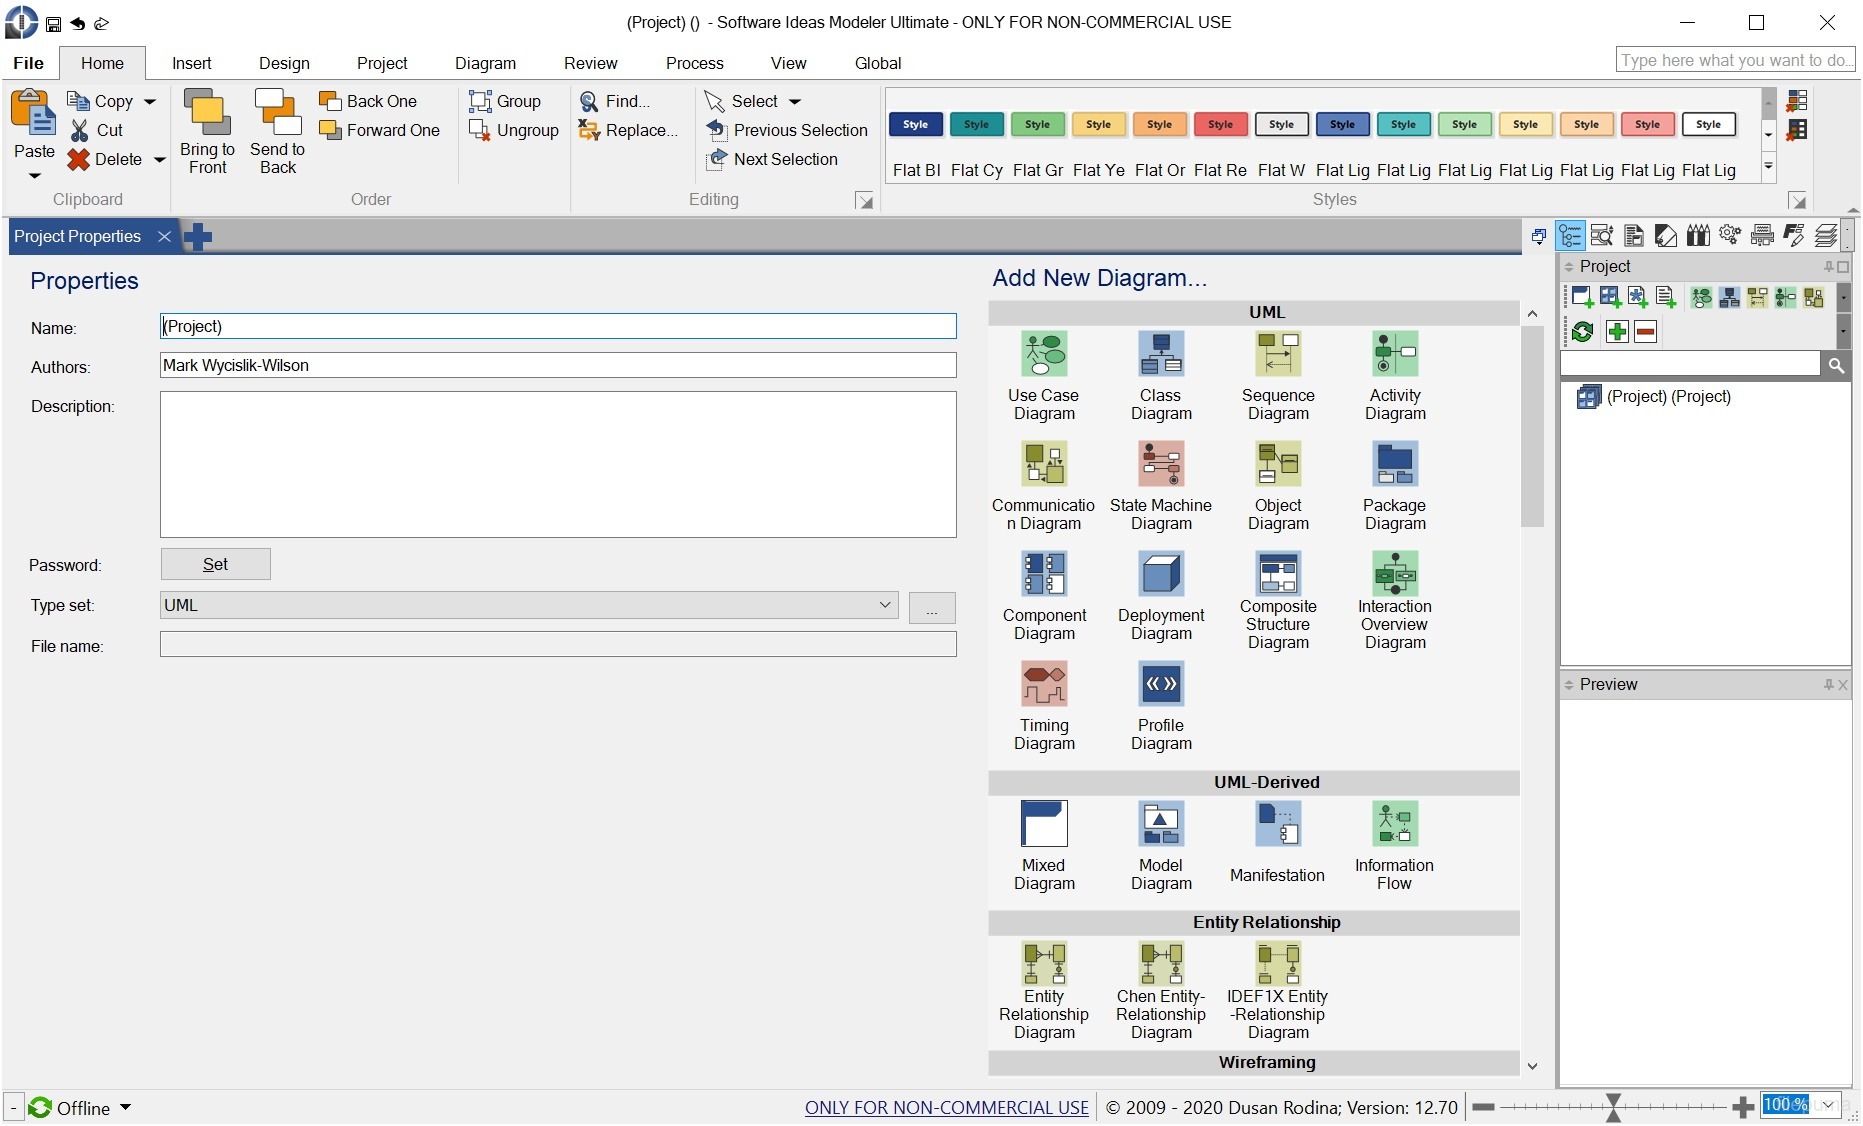
Task: Click the Set password button
Action: [x=215, y=564]
